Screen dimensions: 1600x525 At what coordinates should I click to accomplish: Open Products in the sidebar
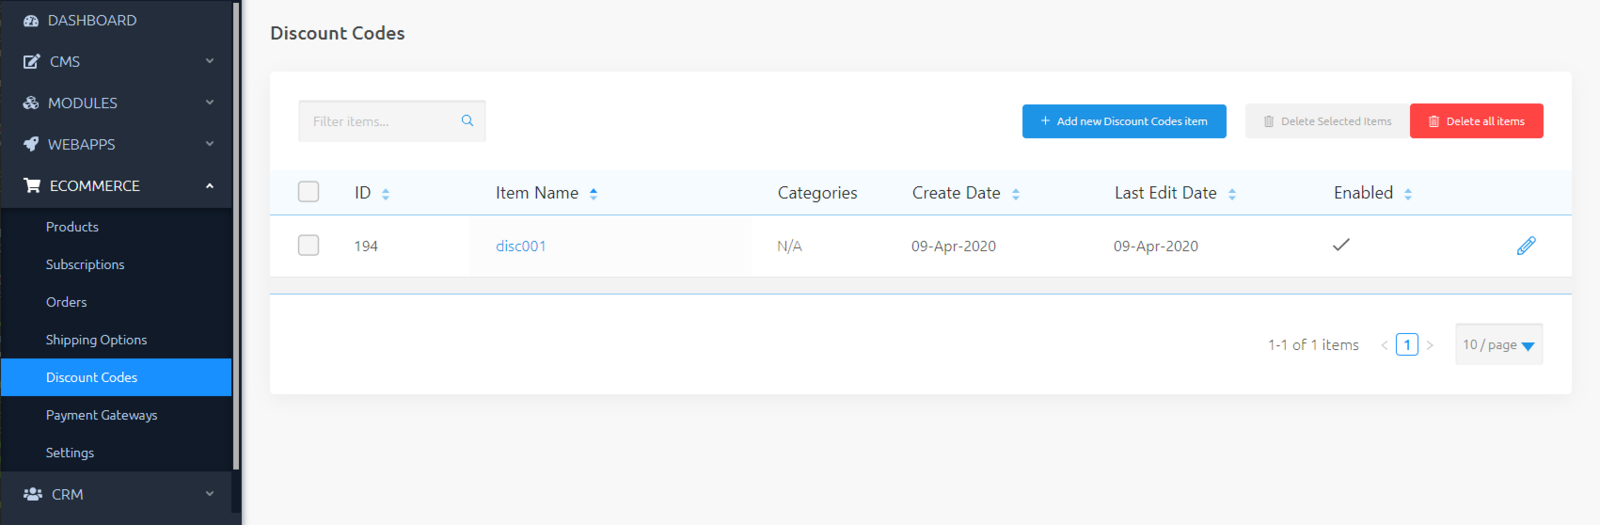72,227
